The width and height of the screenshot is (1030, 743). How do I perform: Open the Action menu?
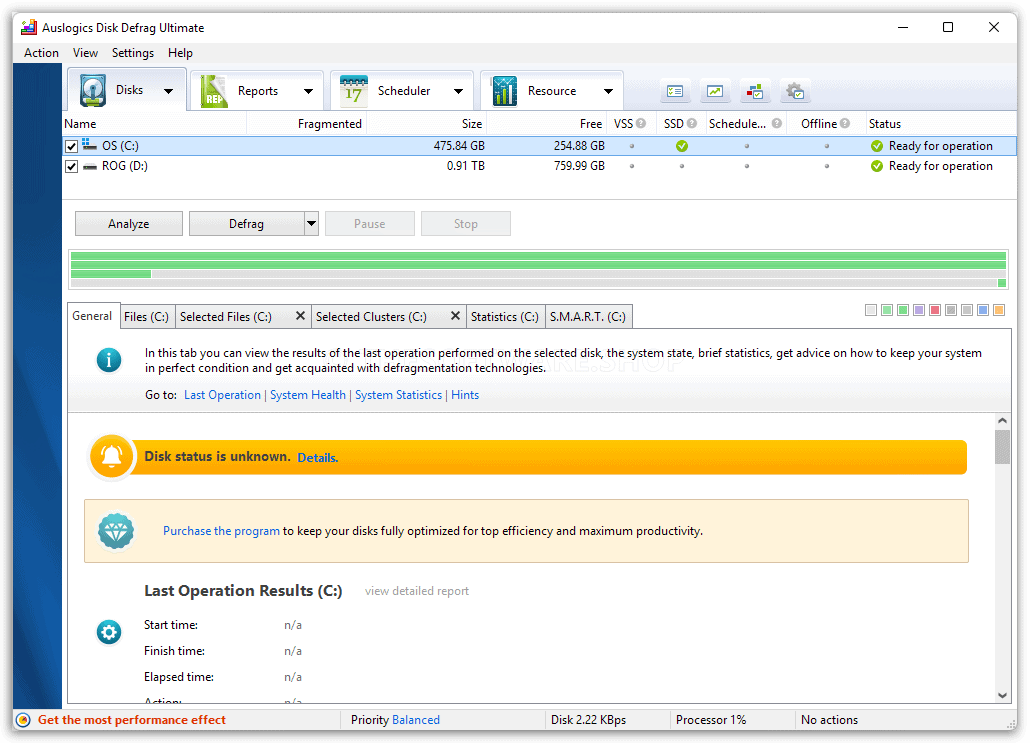41,53
